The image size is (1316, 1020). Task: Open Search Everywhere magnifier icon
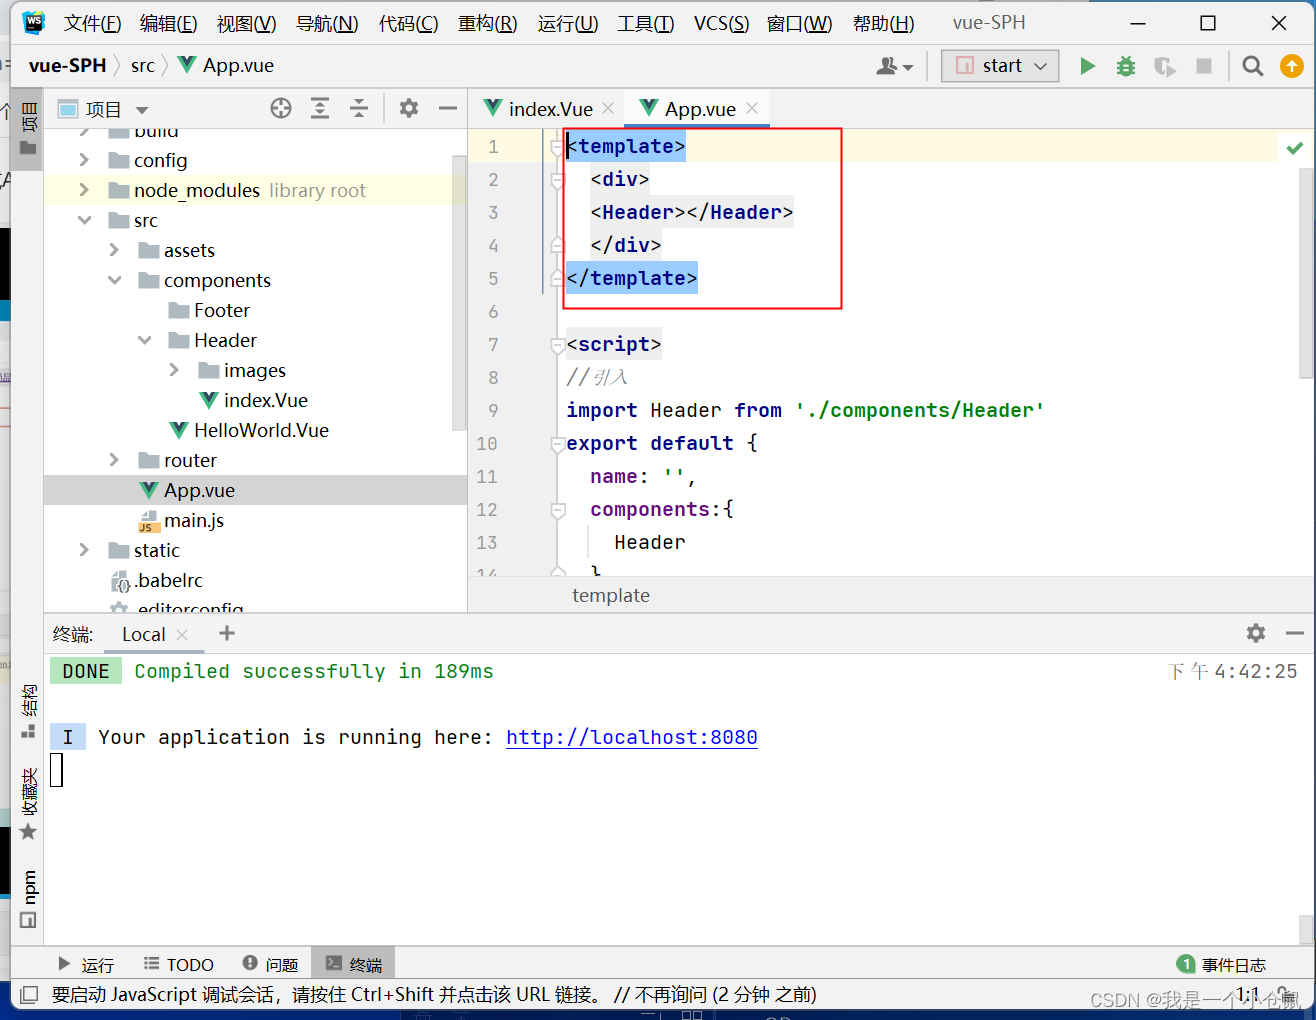pyautogui.click(x=1252, y=66)
